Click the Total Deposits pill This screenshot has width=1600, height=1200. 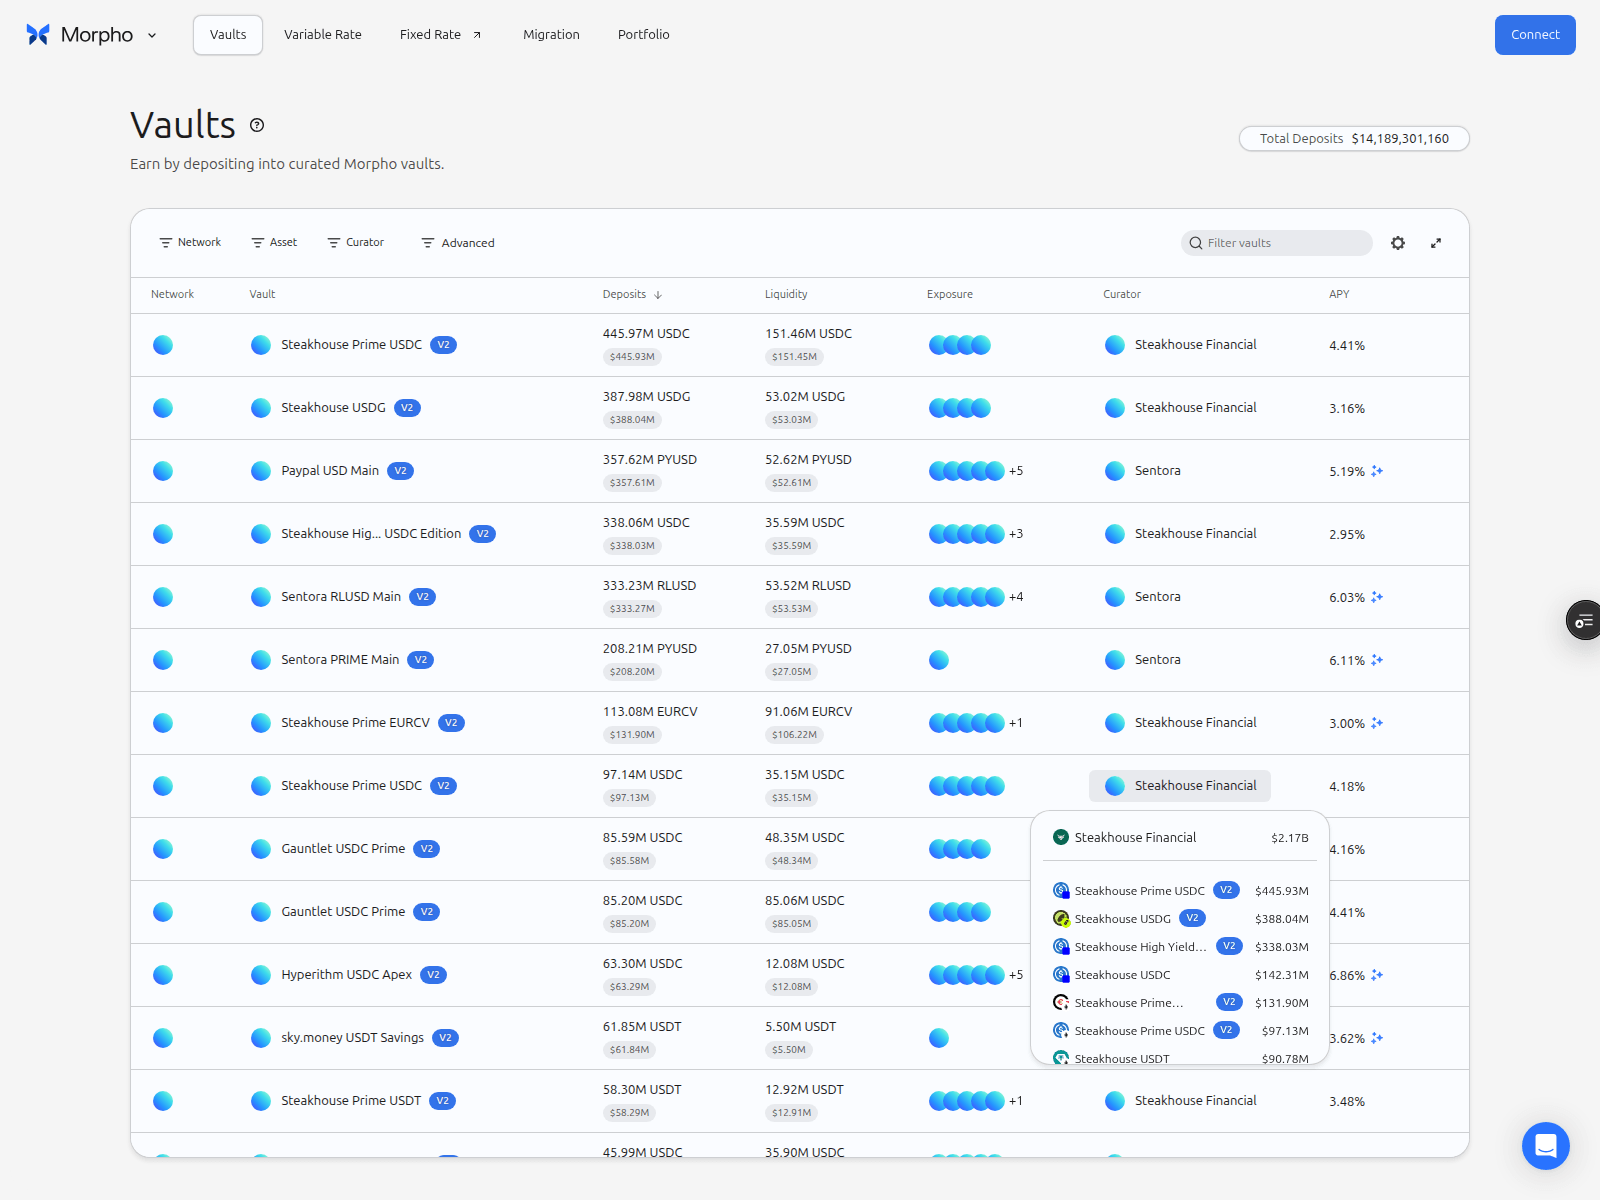pyautogui.click(x=1354, y=139)
